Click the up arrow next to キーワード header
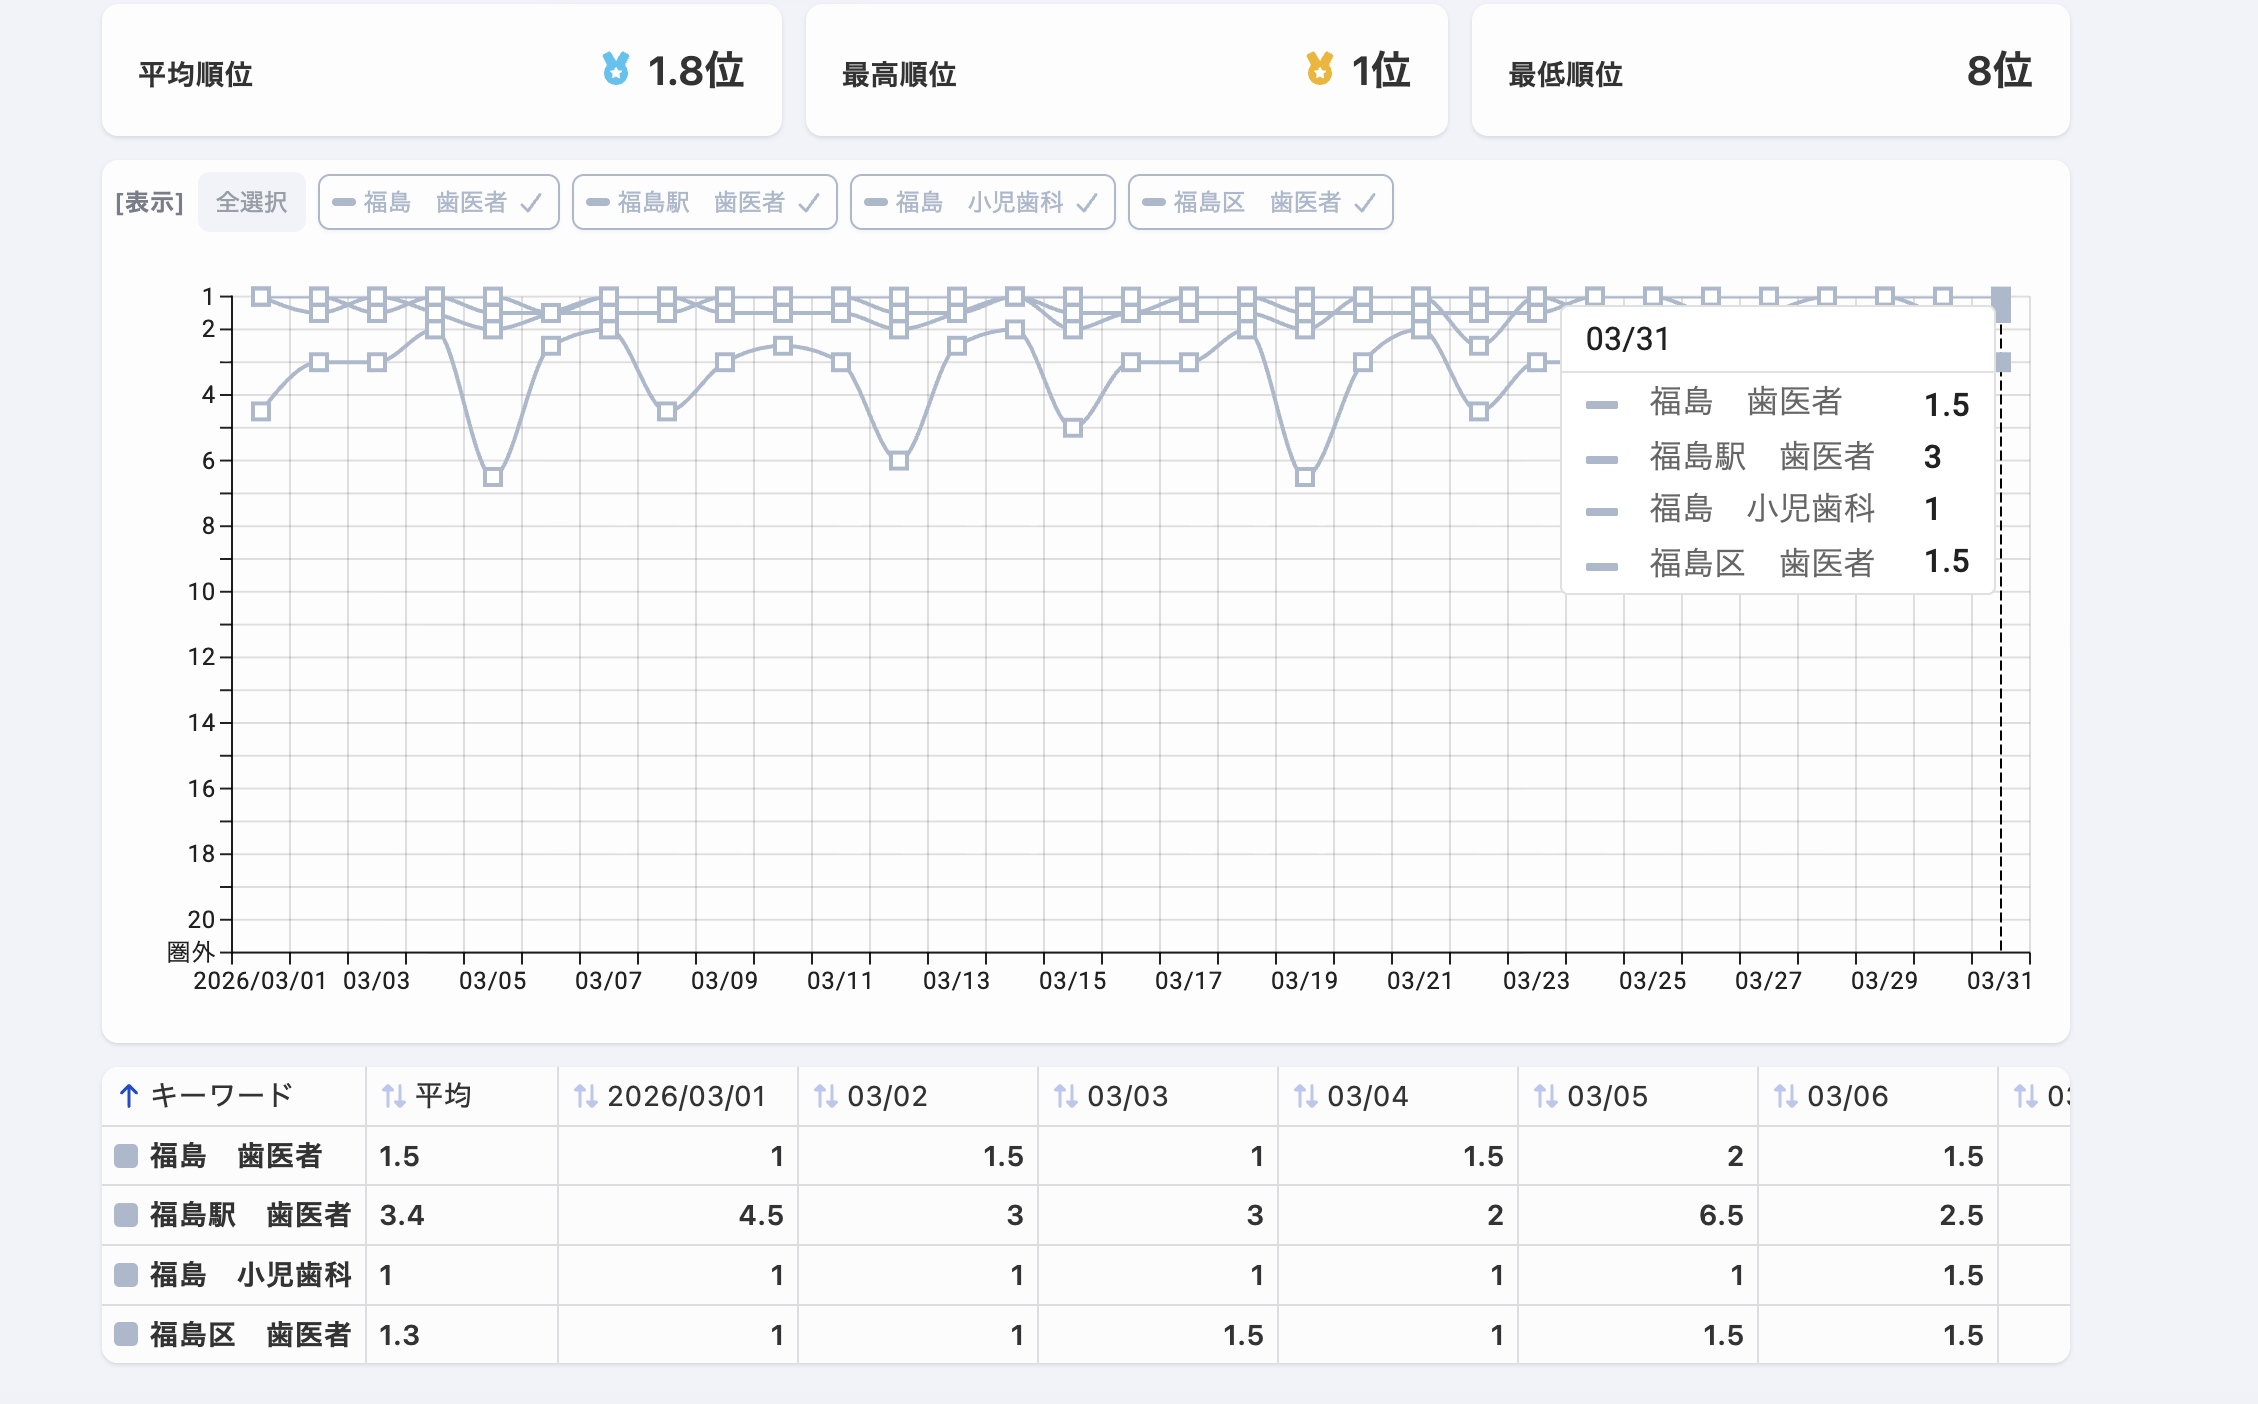 [x=129, y=1096]
